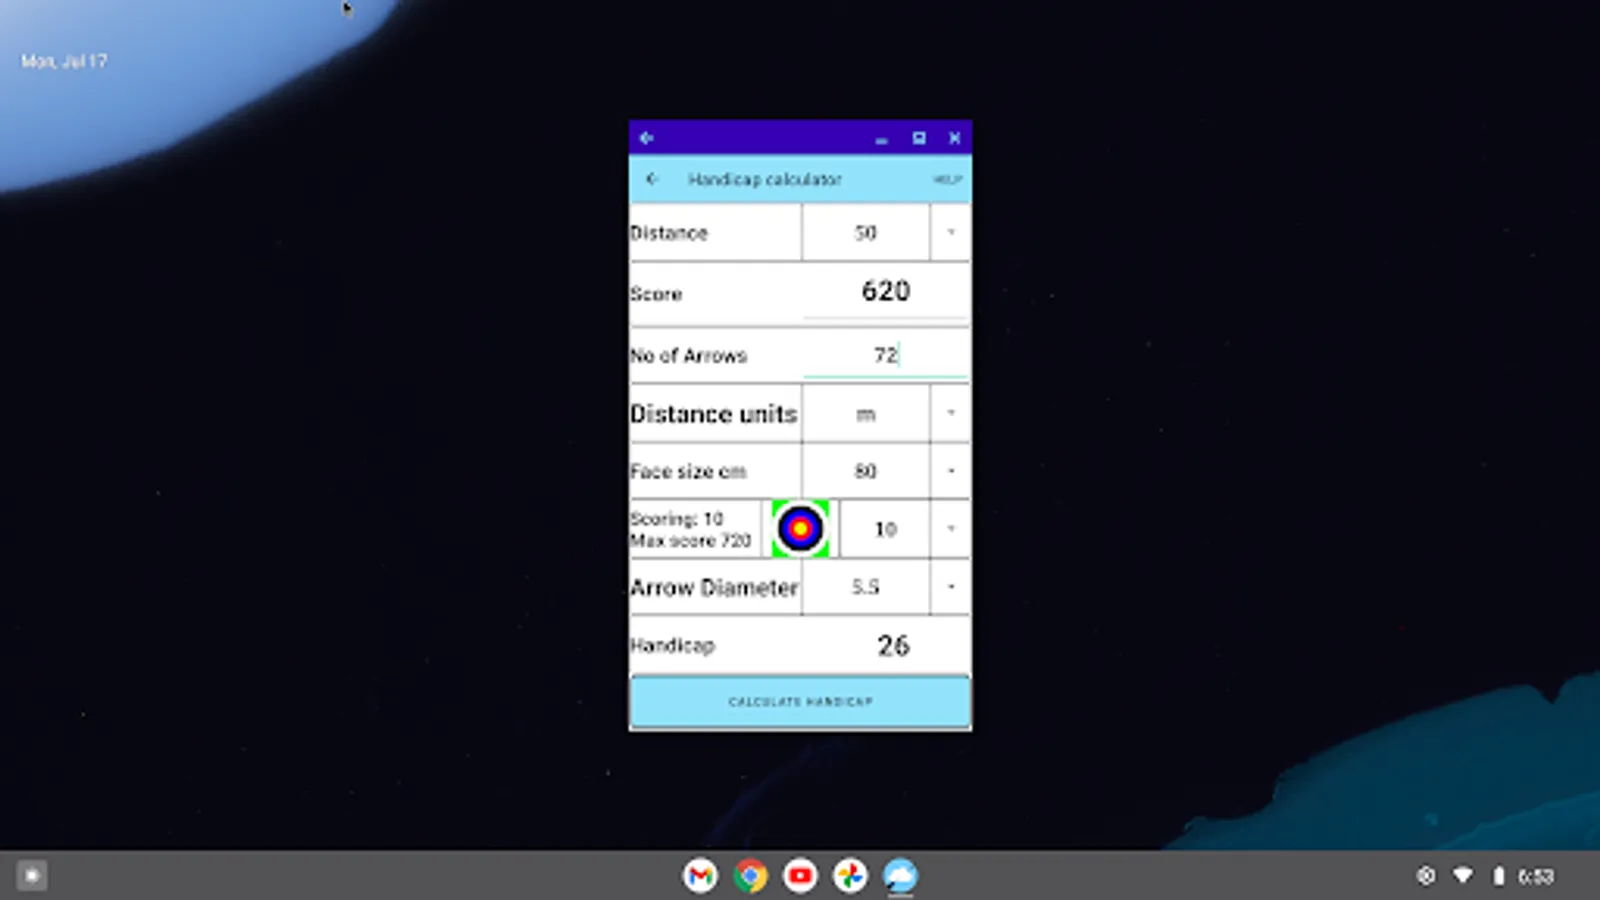This screenshot has height=900, width=1600.
Task: Open the clock showing 6:53
Action: pyautogui.click(x=1536, y=877)
